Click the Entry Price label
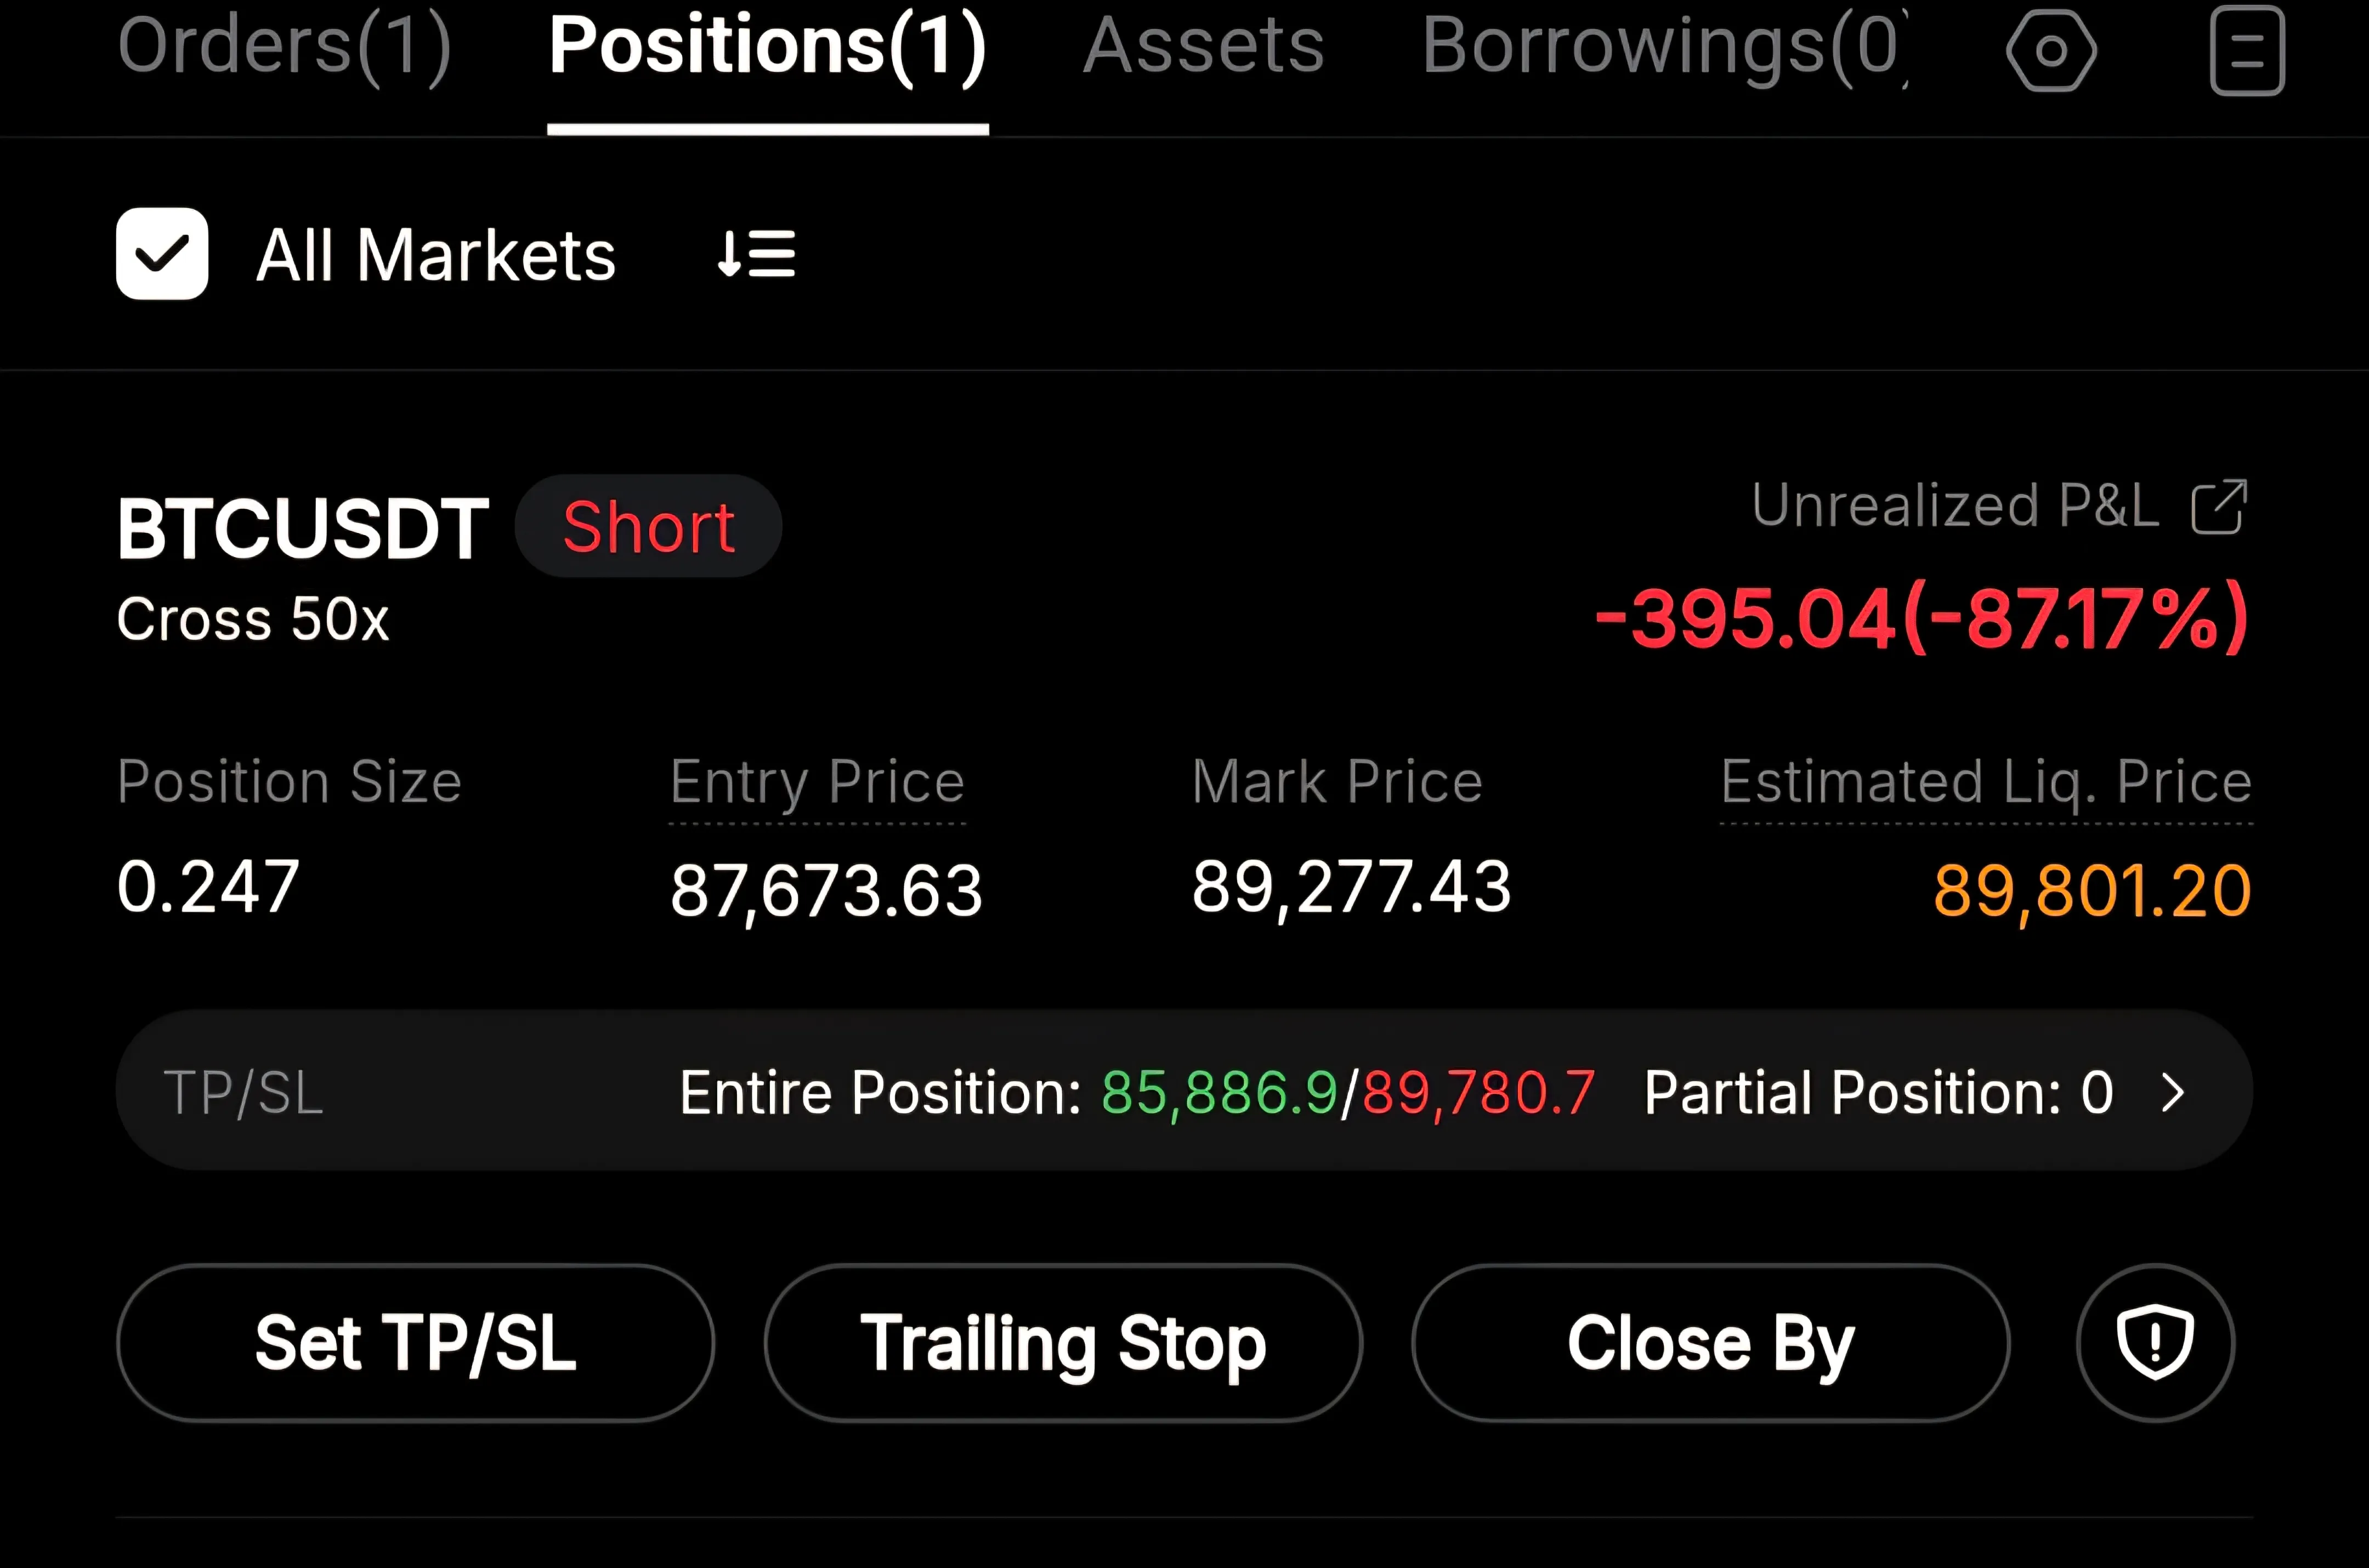This screenshot has height=1568, width=2369. coord(817,782)
